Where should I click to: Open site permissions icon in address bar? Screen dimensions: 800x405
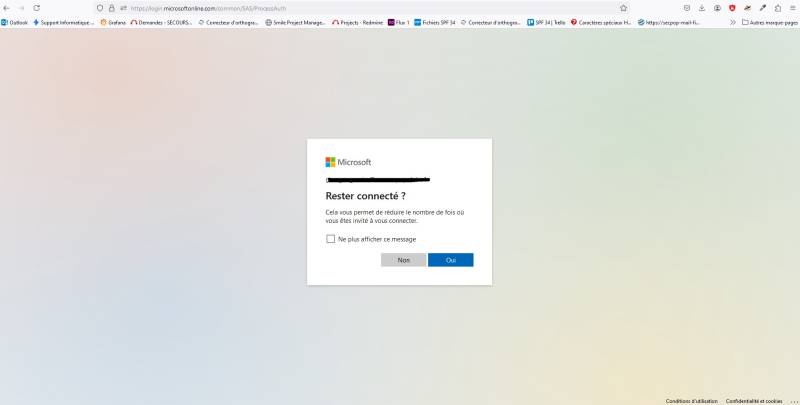pos(123,8)
